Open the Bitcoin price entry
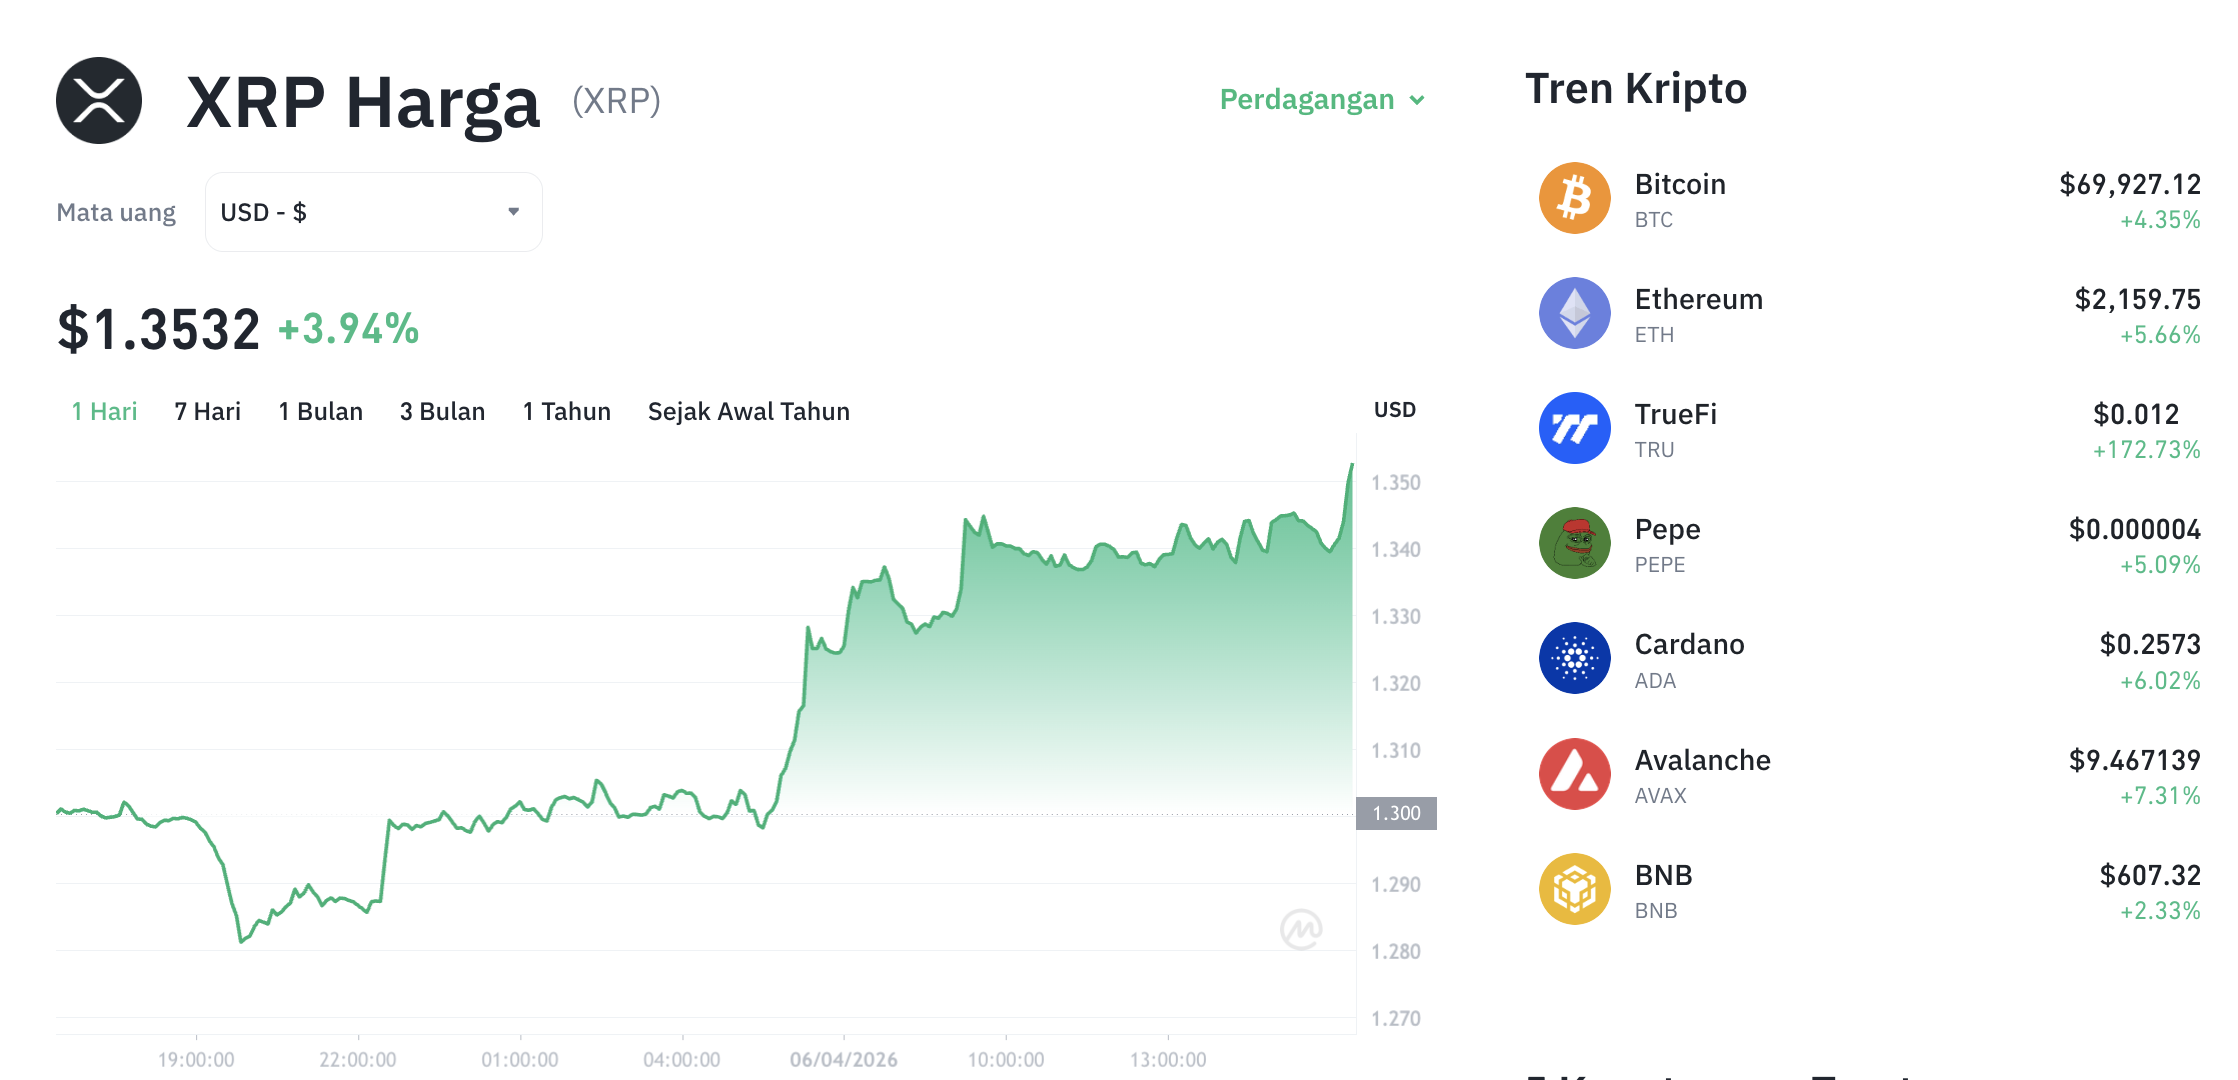Viewport: 2238px width, 1080px height. coord(2128,184)
